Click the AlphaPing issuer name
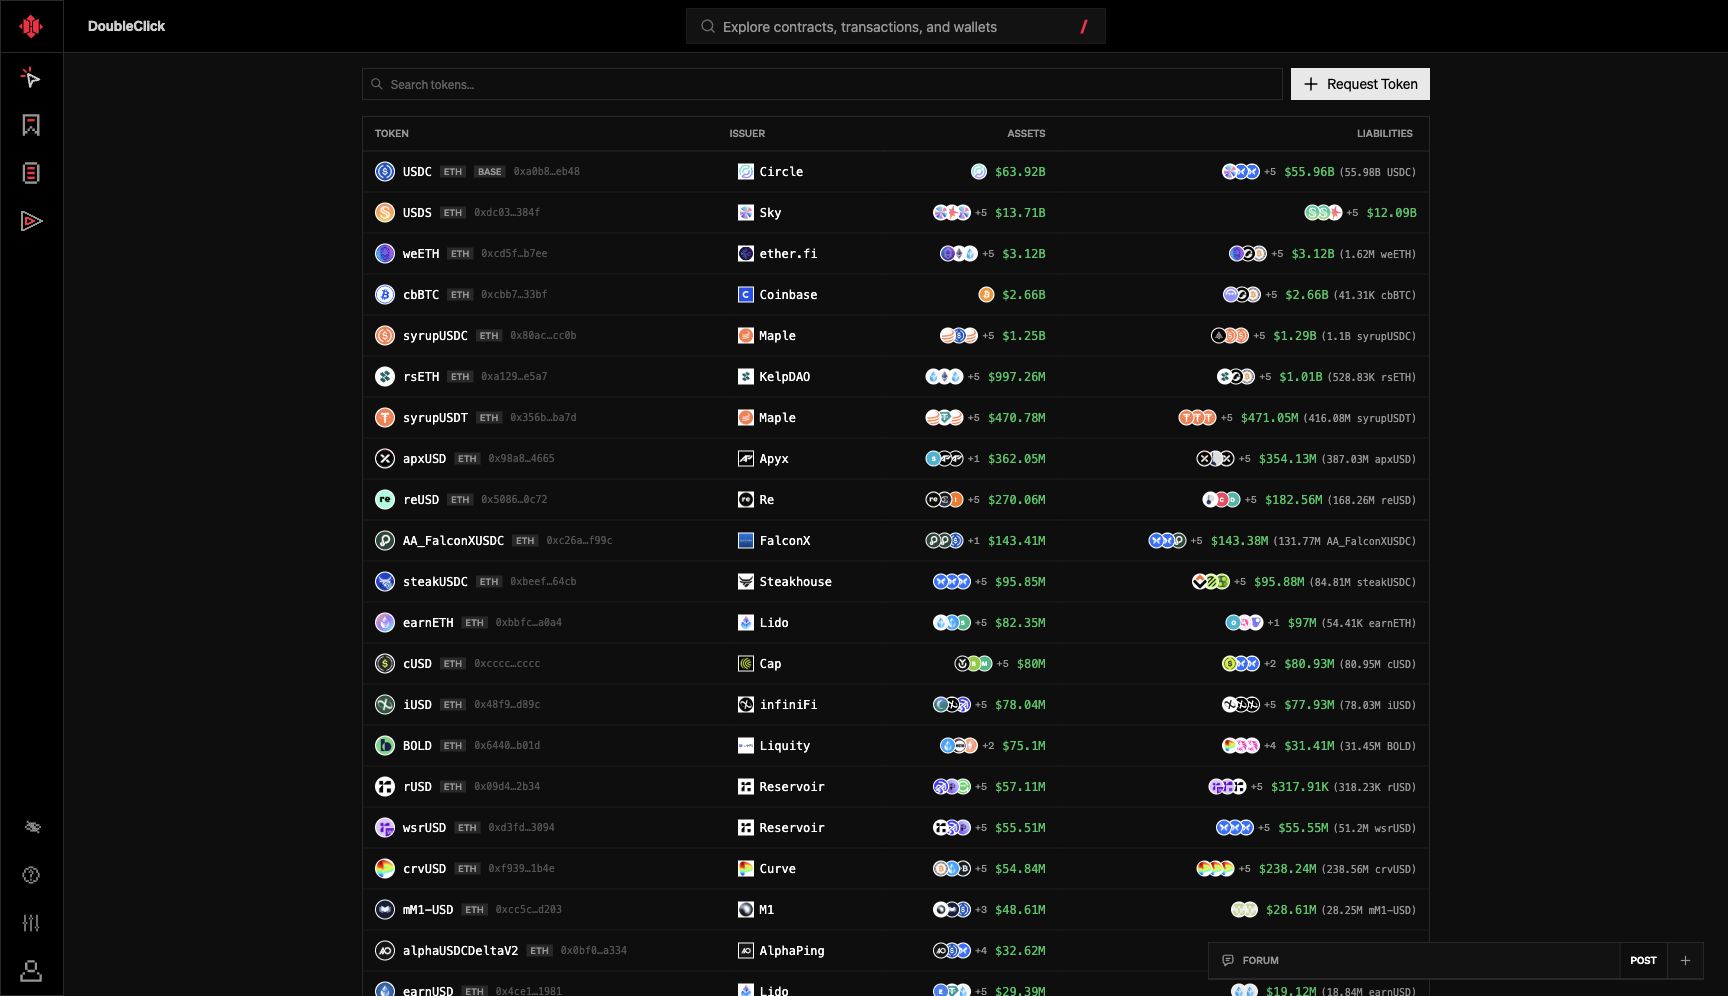The width and height of the screenshot is (1728, 996). [792, 951]
